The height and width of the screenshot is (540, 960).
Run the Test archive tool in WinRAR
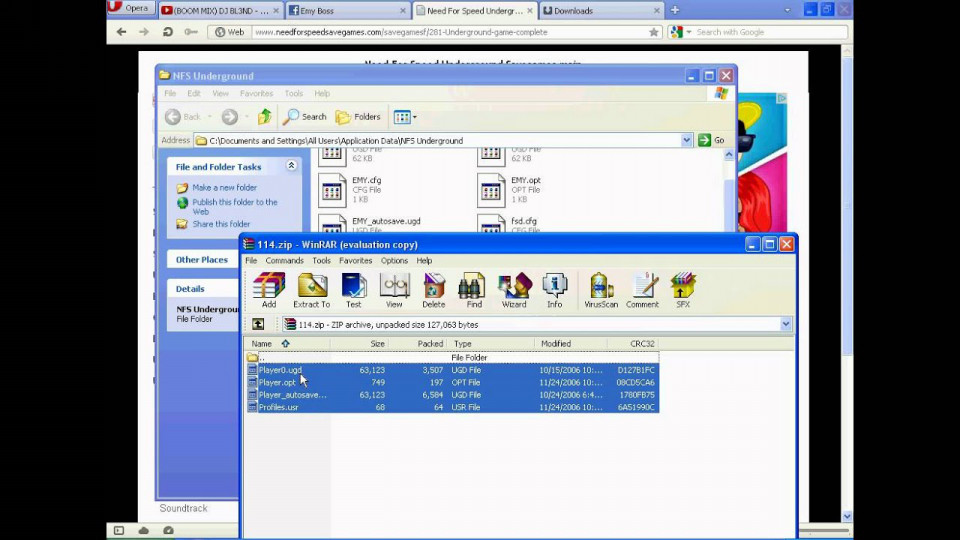(x=353, y=290)
